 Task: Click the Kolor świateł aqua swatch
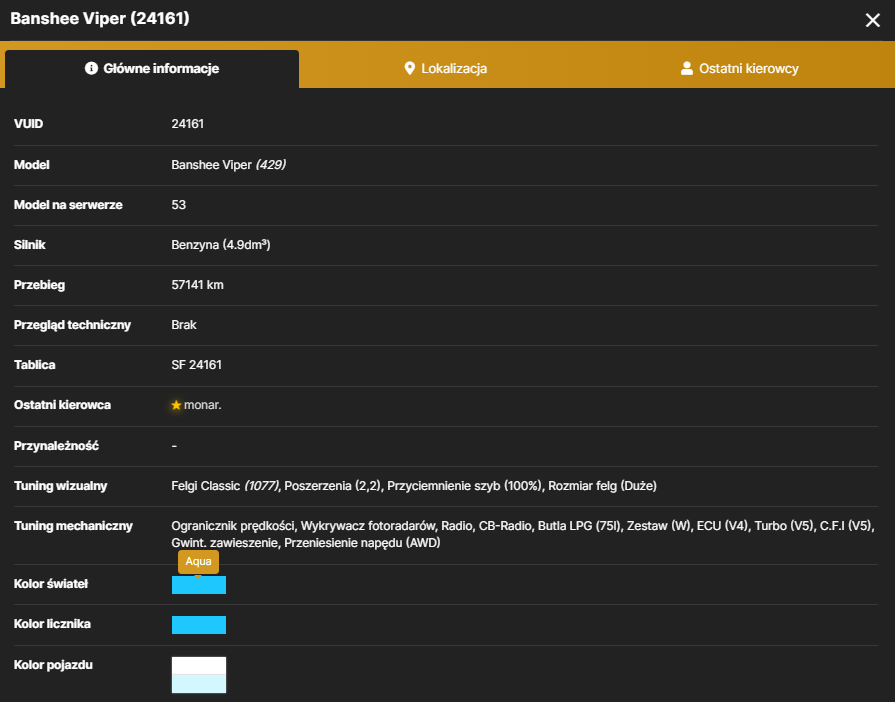[x=199, y=585]
